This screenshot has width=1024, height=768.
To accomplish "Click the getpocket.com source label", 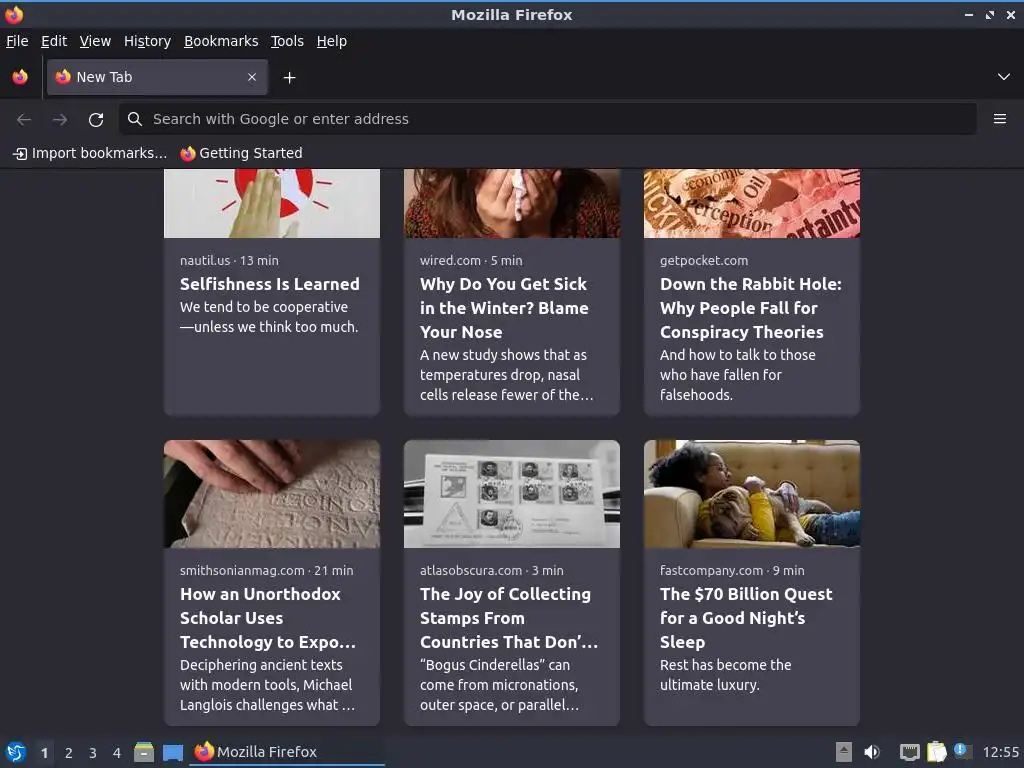I will pyautogui.click(x=704, y=261).
